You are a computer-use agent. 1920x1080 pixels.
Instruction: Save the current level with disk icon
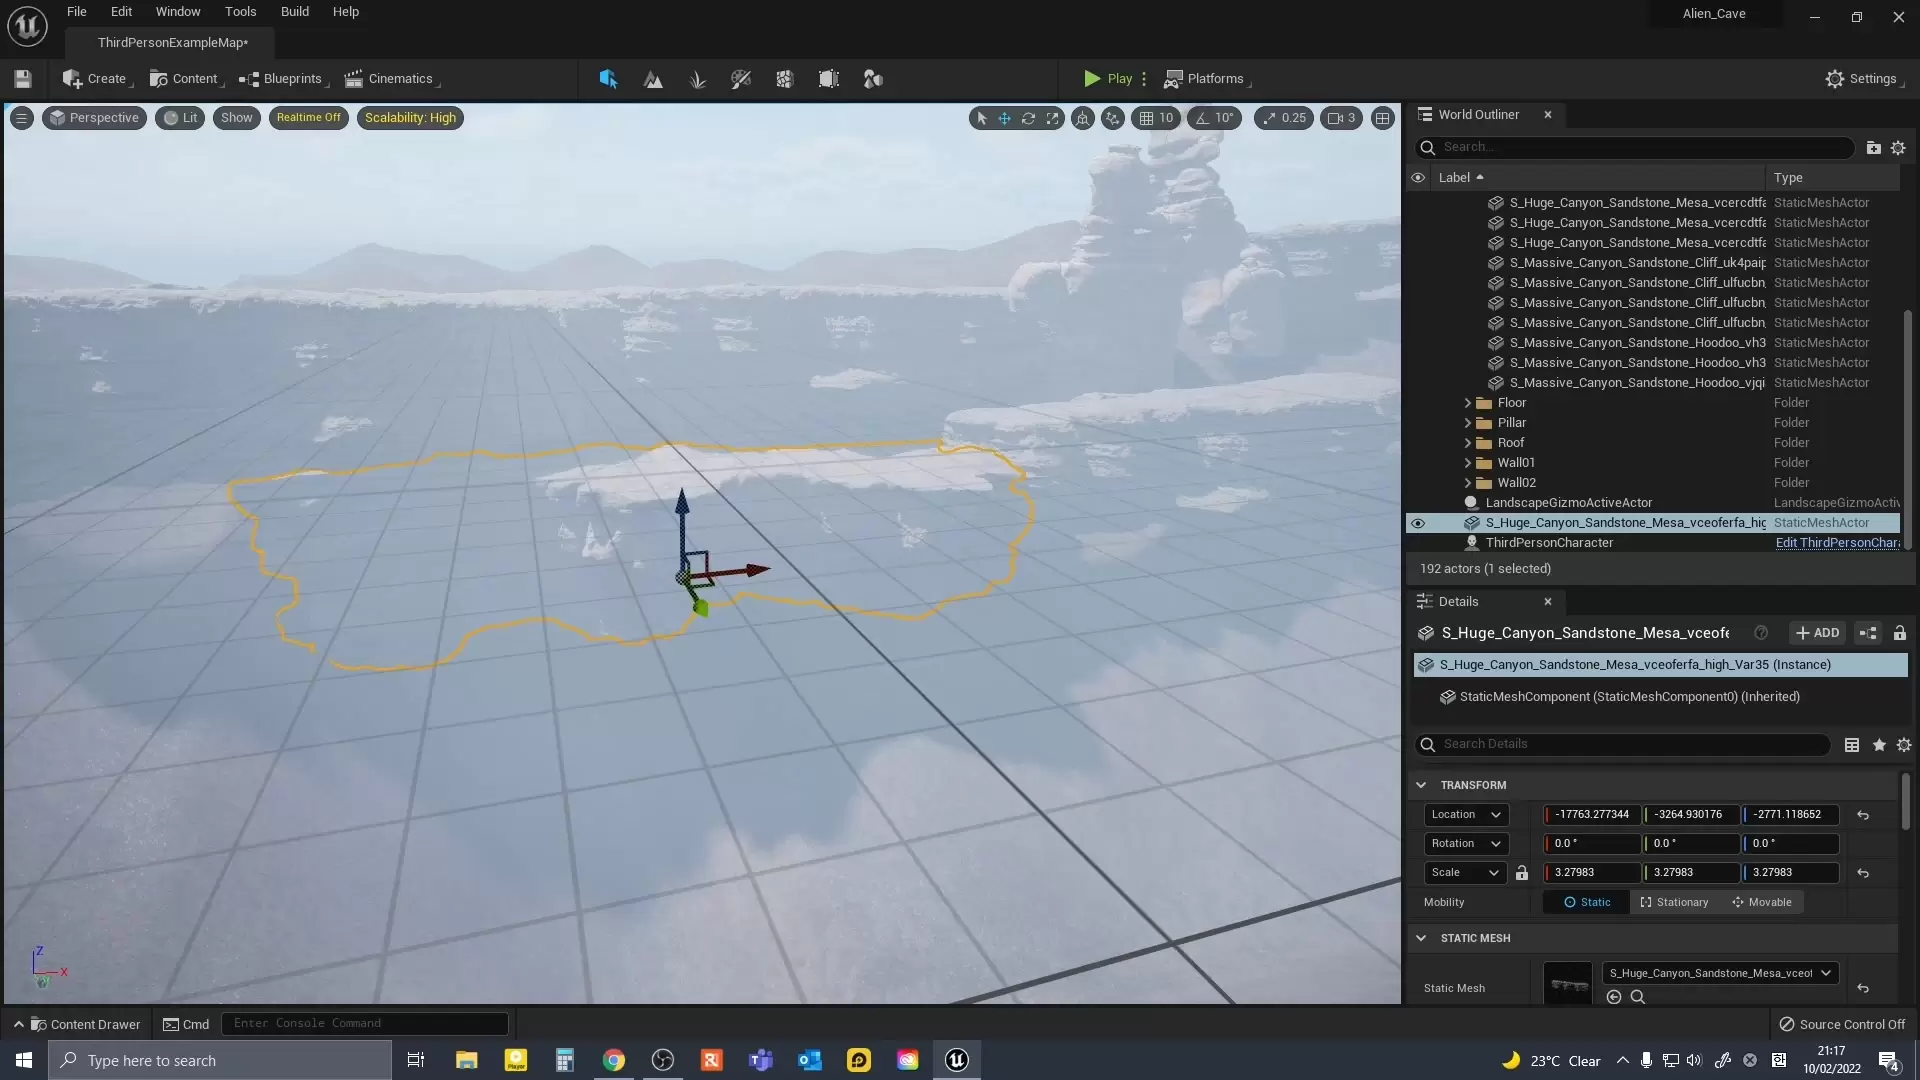pyautogui.click(x=23, y=79)
